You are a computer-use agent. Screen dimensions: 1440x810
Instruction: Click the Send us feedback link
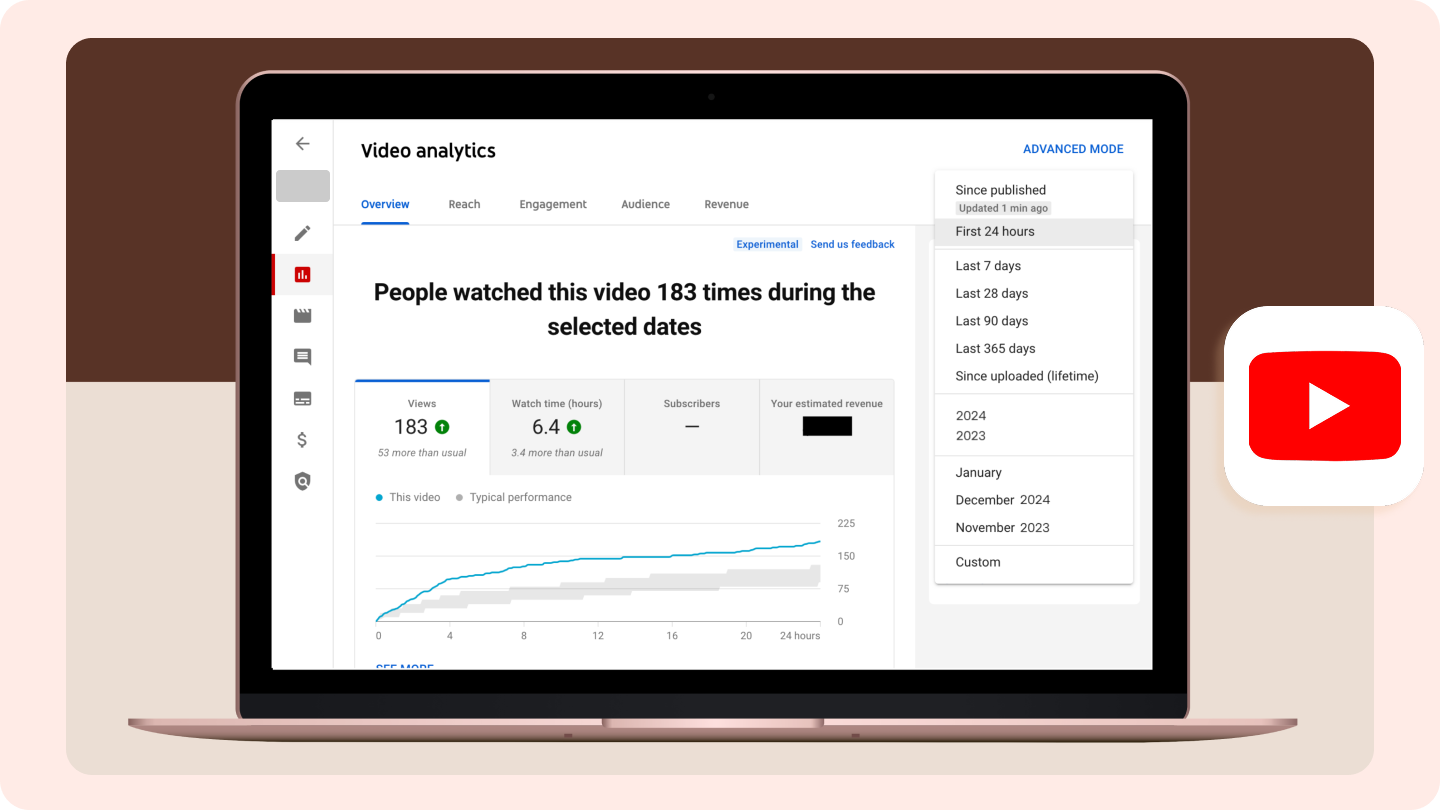coord(852,244)
